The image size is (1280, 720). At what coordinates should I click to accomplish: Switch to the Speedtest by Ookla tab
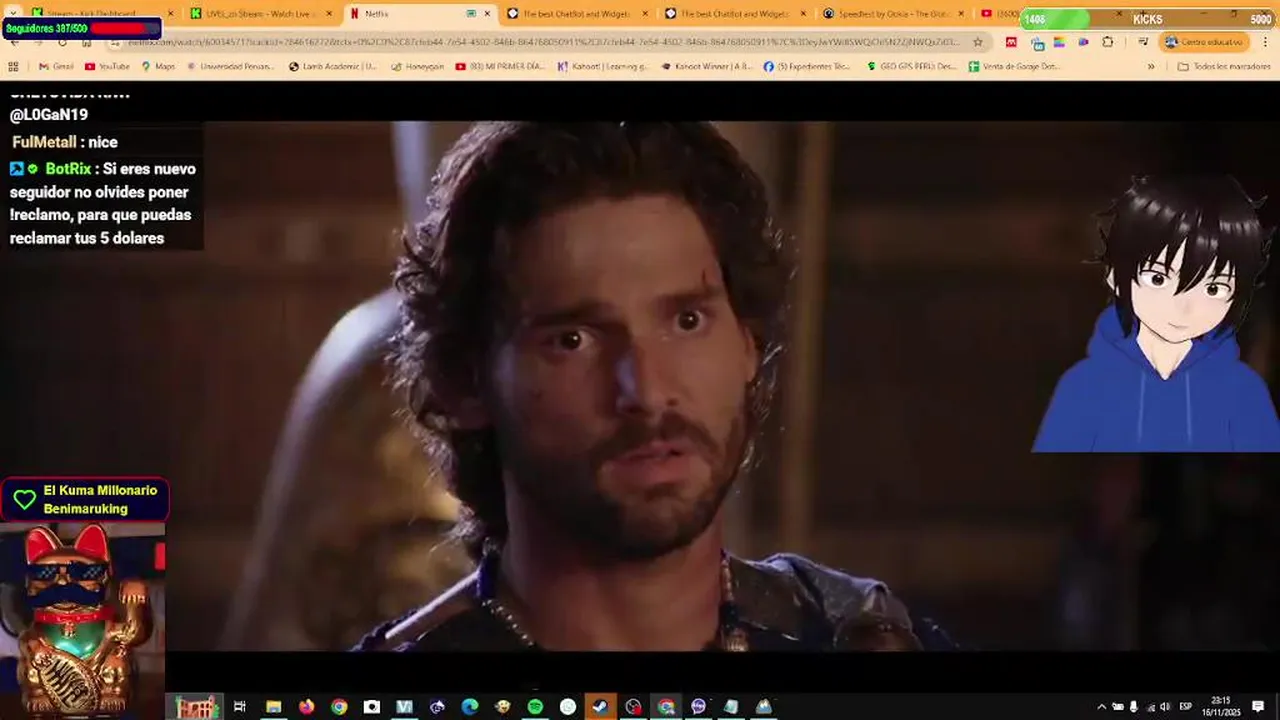[x=890, y=14]
